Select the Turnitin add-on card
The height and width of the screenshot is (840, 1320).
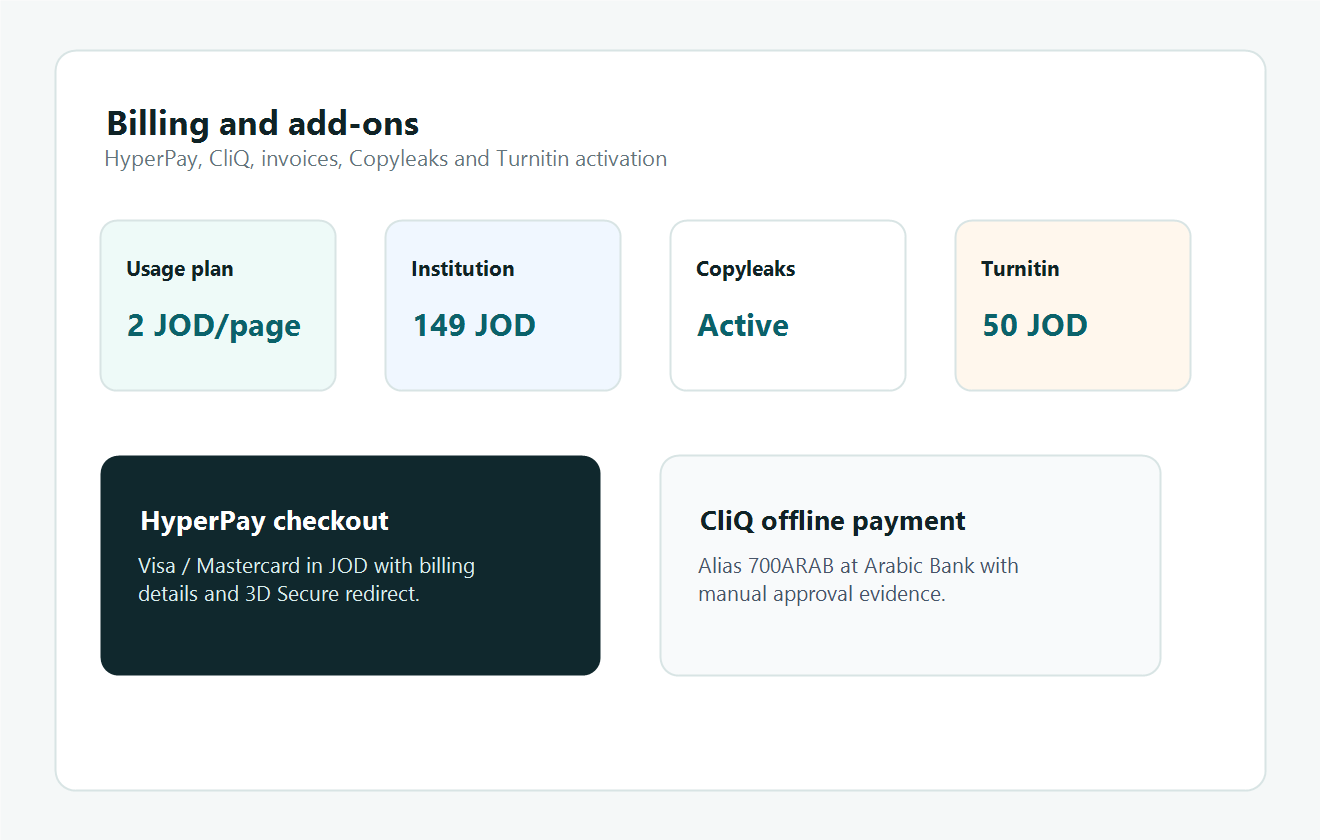[x=1073, y=305]
